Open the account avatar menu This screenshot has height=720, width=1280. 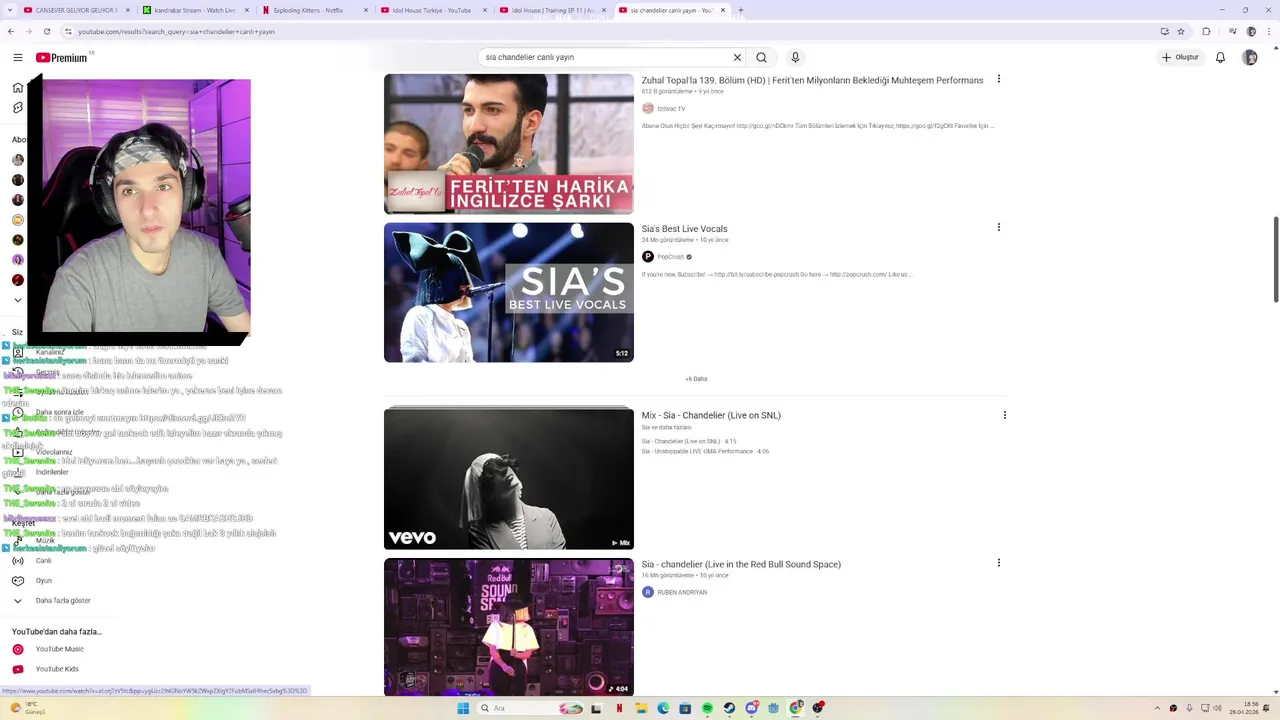coord(1250,57)
